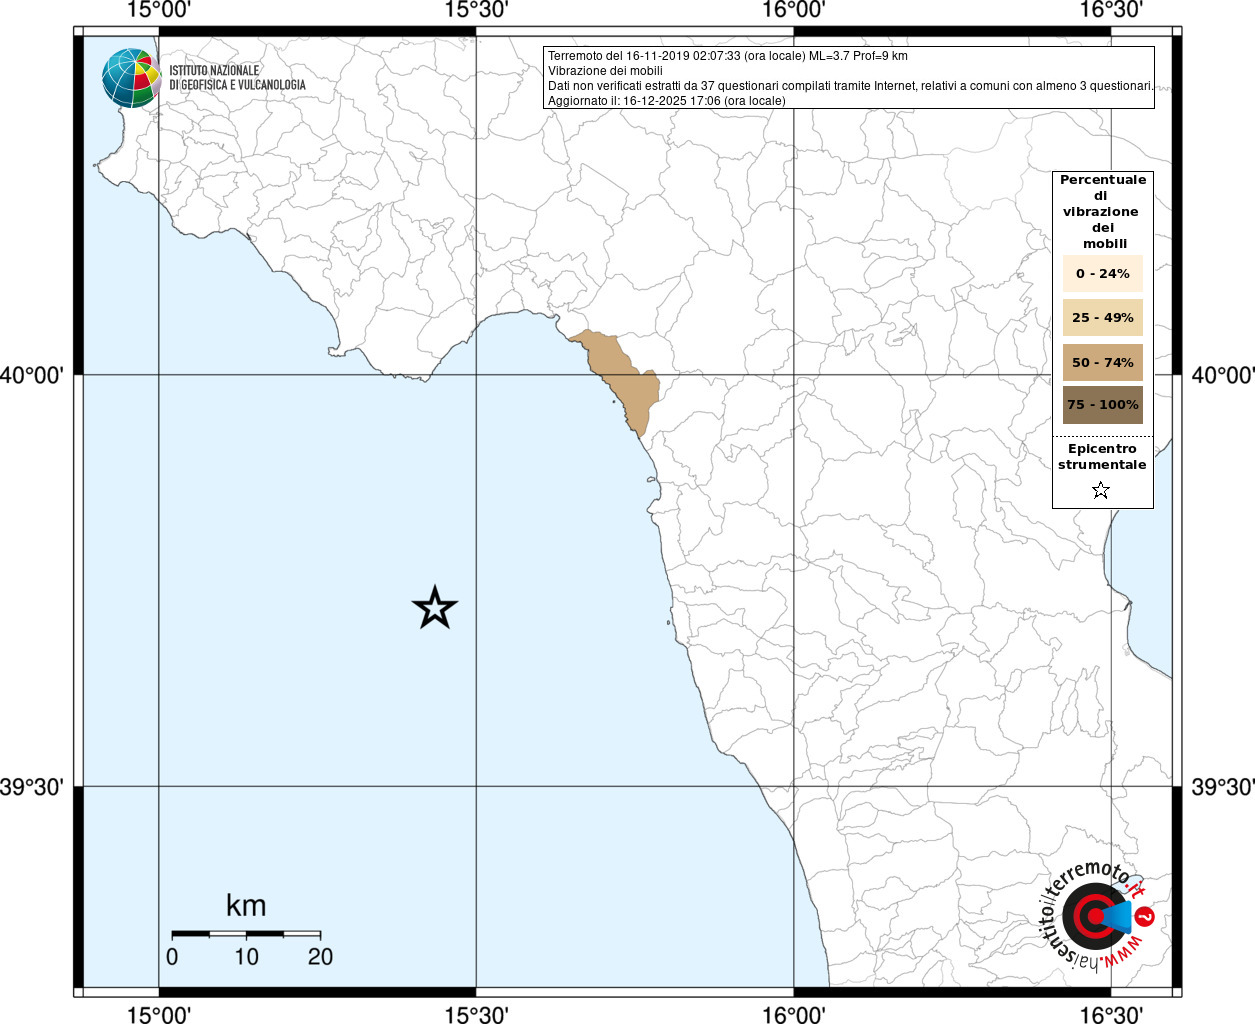Click the bottom 16°30' longitude label
Screen dimensions: 1255x1024
[1111, 1015]
